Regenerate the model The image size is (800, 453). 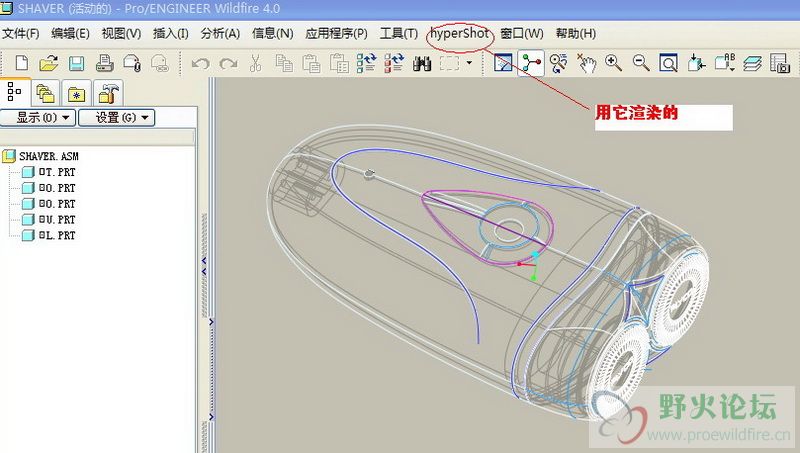366,63
